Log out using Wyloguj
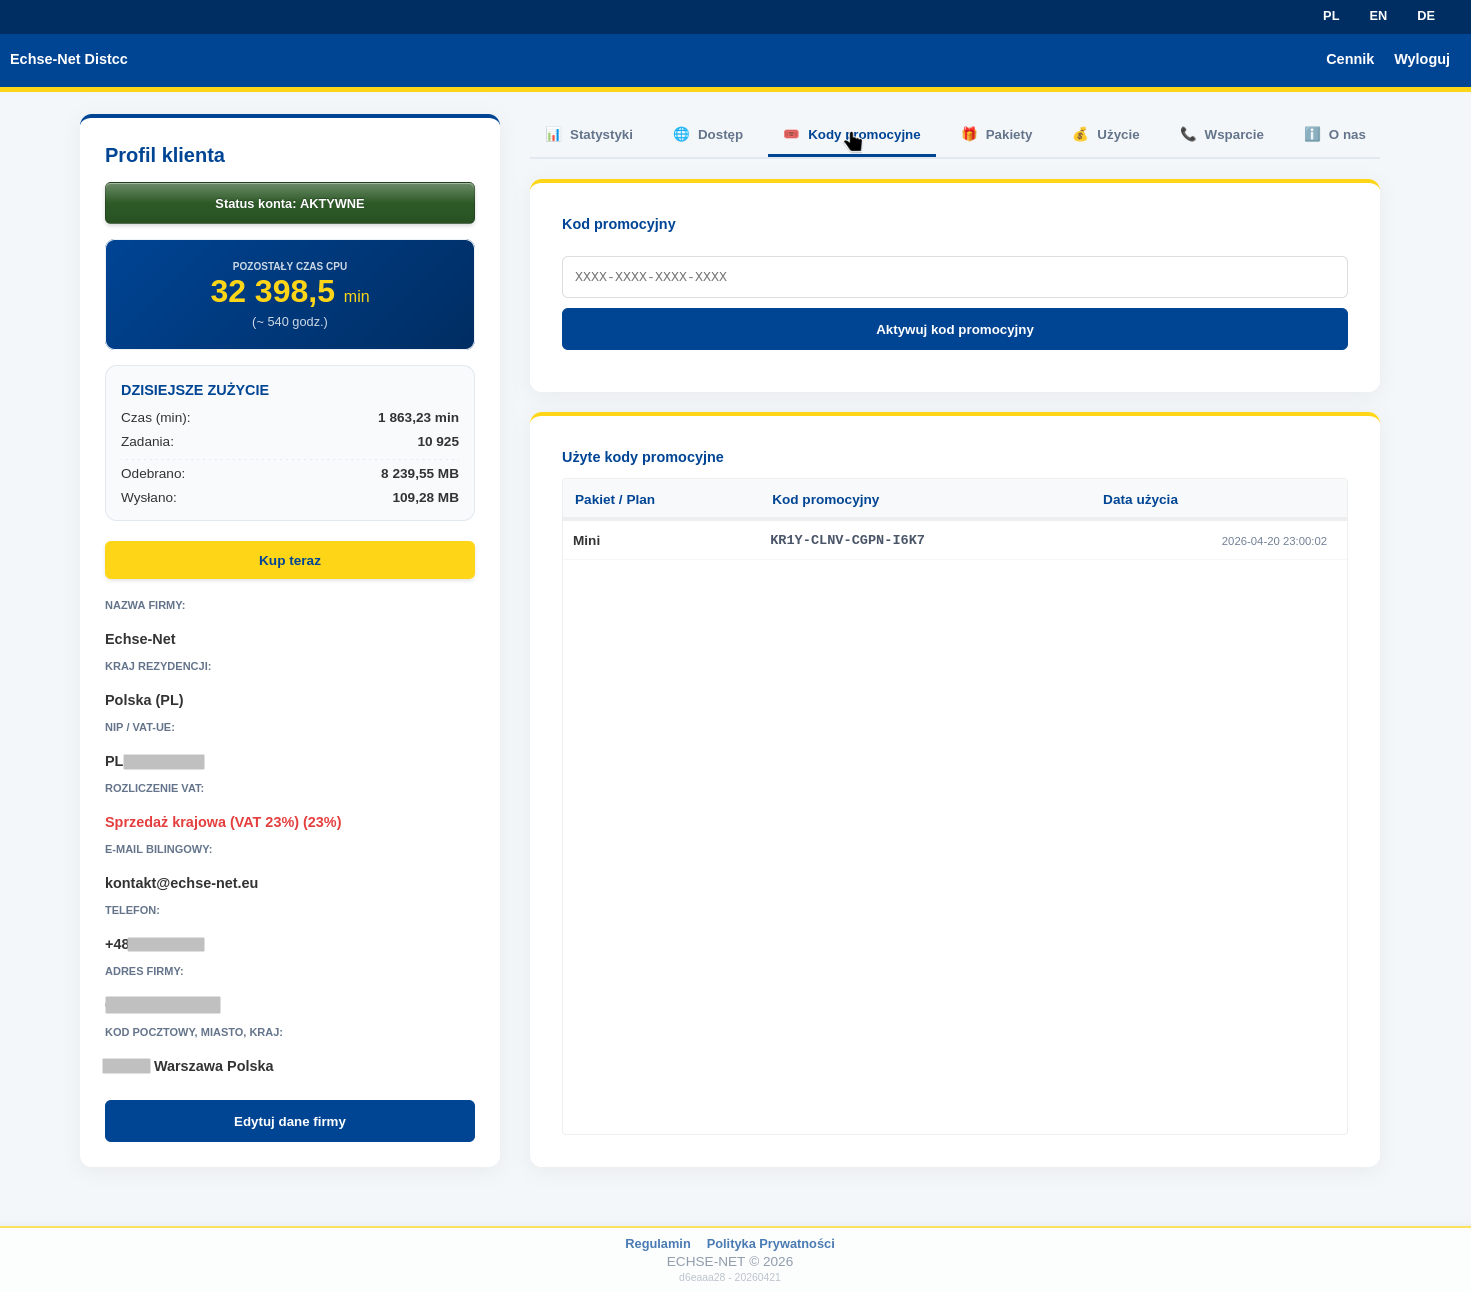Image resolution: width=1471 pixels, height=1292 pixels. [x=1421, y=59]
